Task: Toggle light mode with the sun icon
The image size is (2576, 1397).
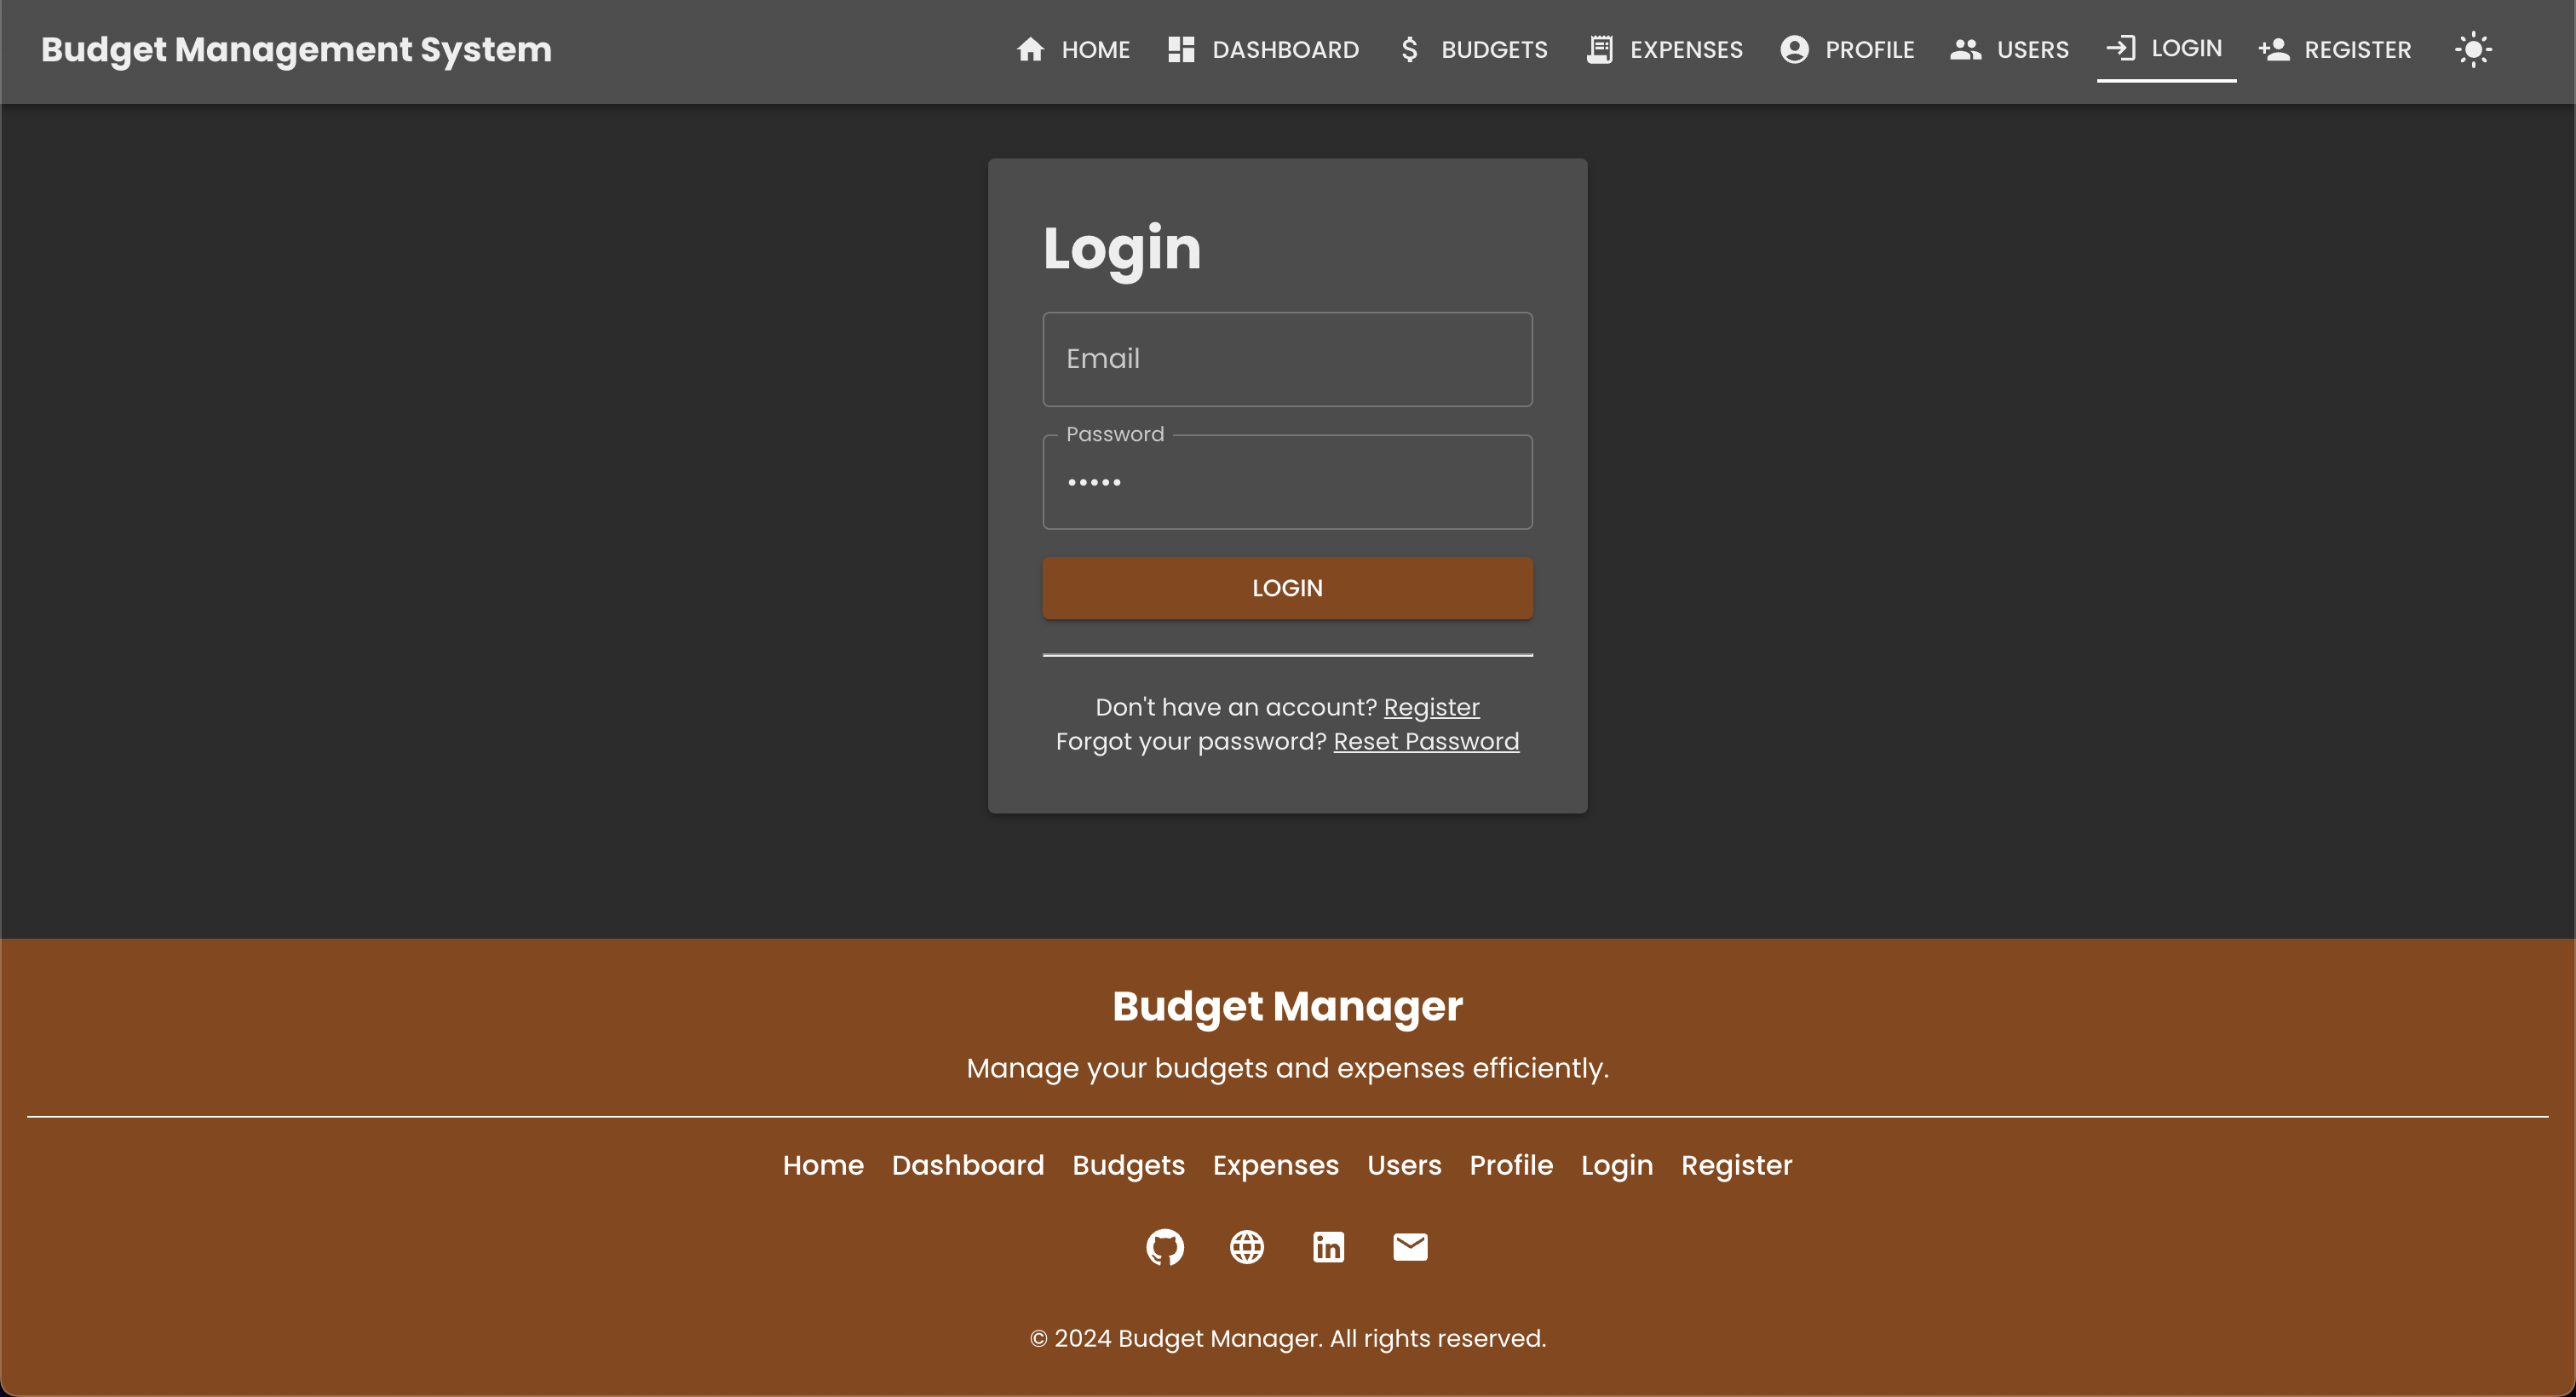Action: (2473, 49)
